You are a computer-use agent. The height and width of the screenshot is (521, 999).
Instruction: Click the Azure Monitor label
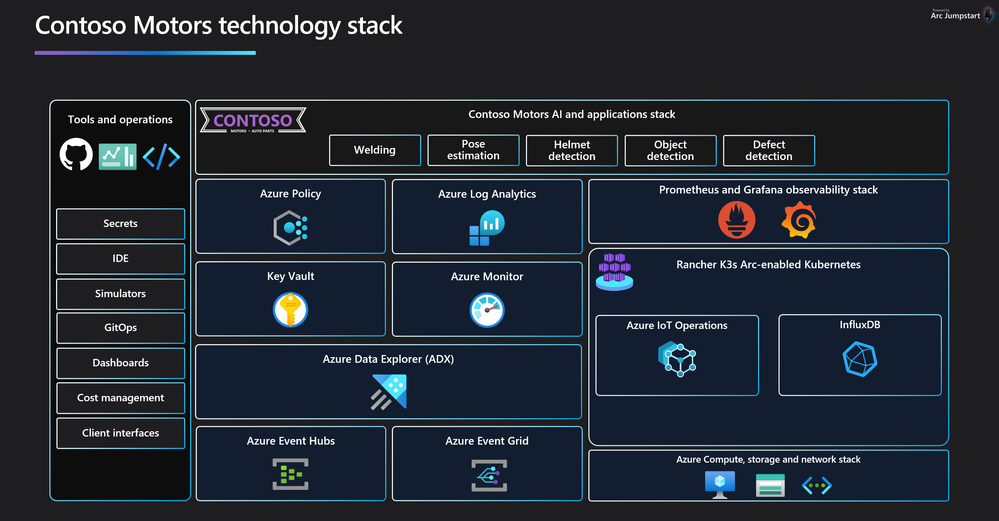487,276
